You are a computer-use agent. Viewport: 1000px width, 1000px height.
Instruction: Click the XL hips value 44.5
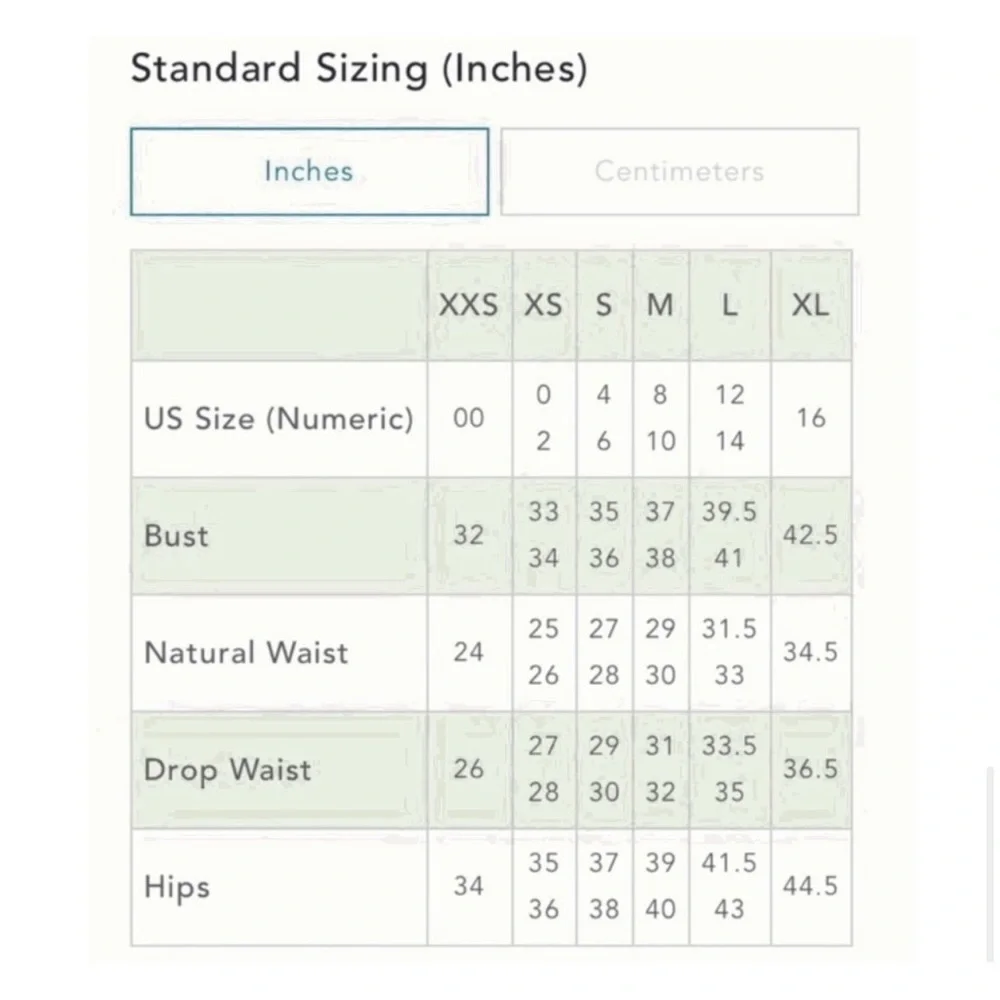click(810, 887)
